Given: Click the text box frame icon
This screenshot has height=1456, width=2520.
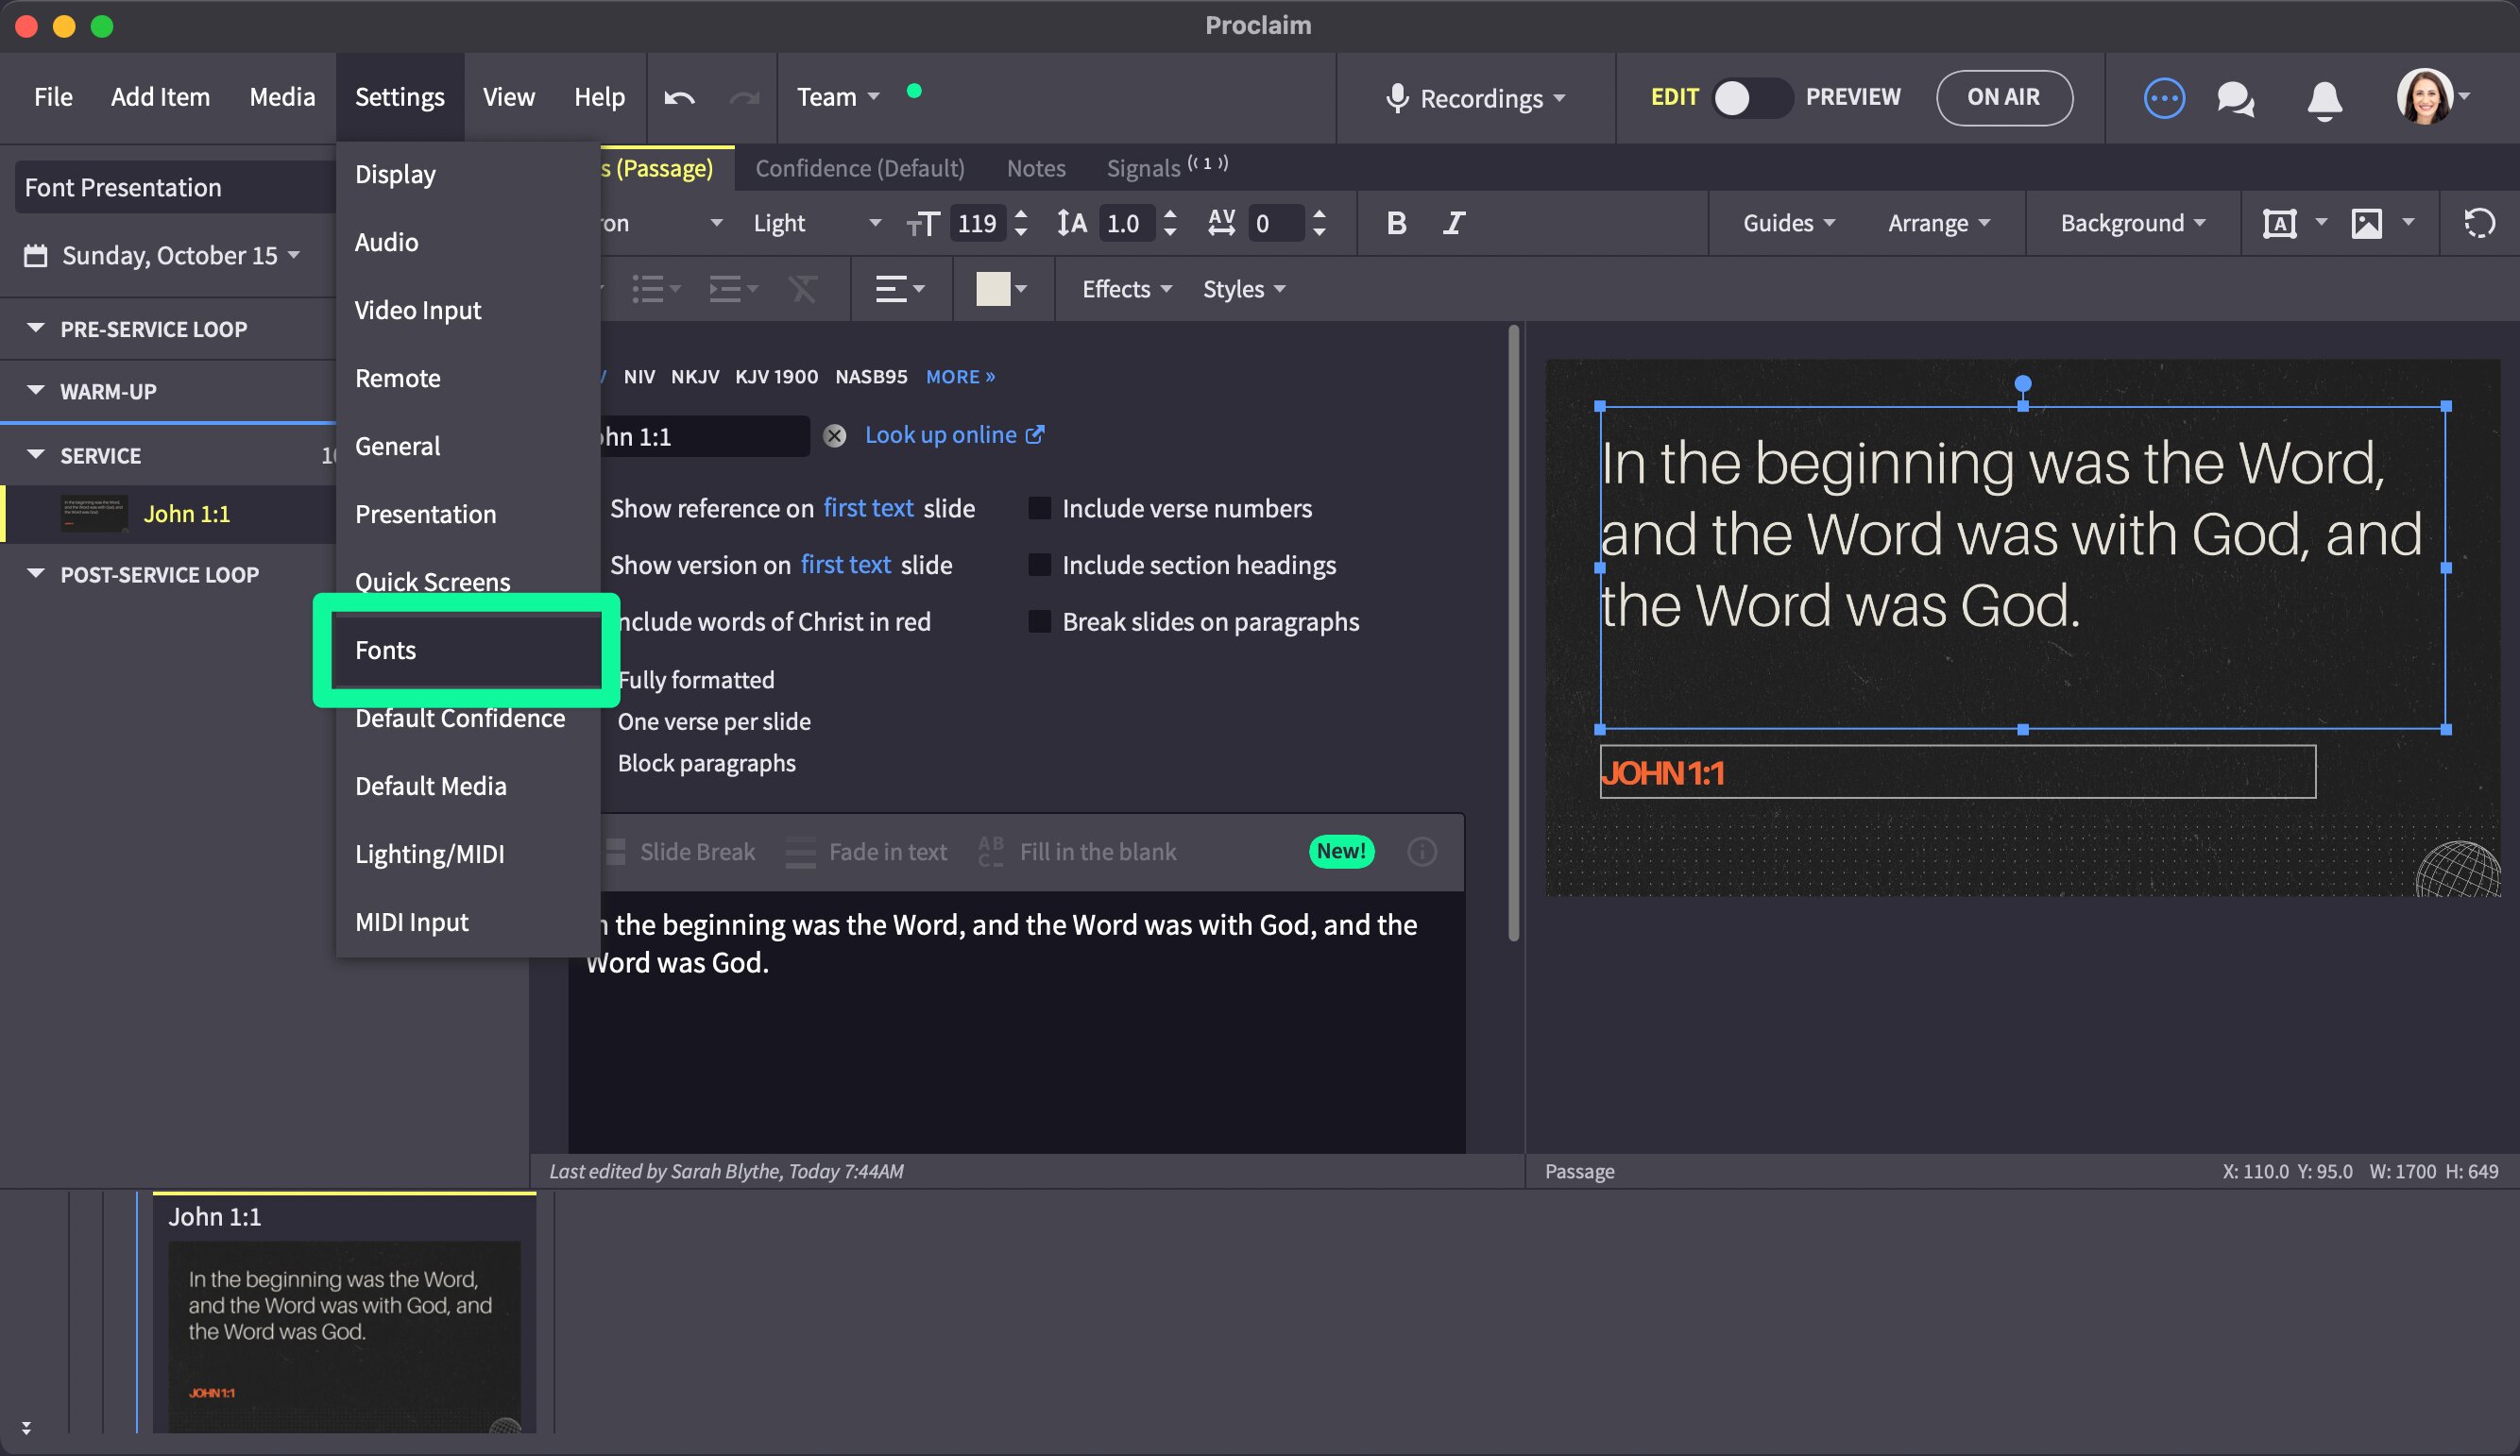Looking at the screenshot, I should (2279, 223).
